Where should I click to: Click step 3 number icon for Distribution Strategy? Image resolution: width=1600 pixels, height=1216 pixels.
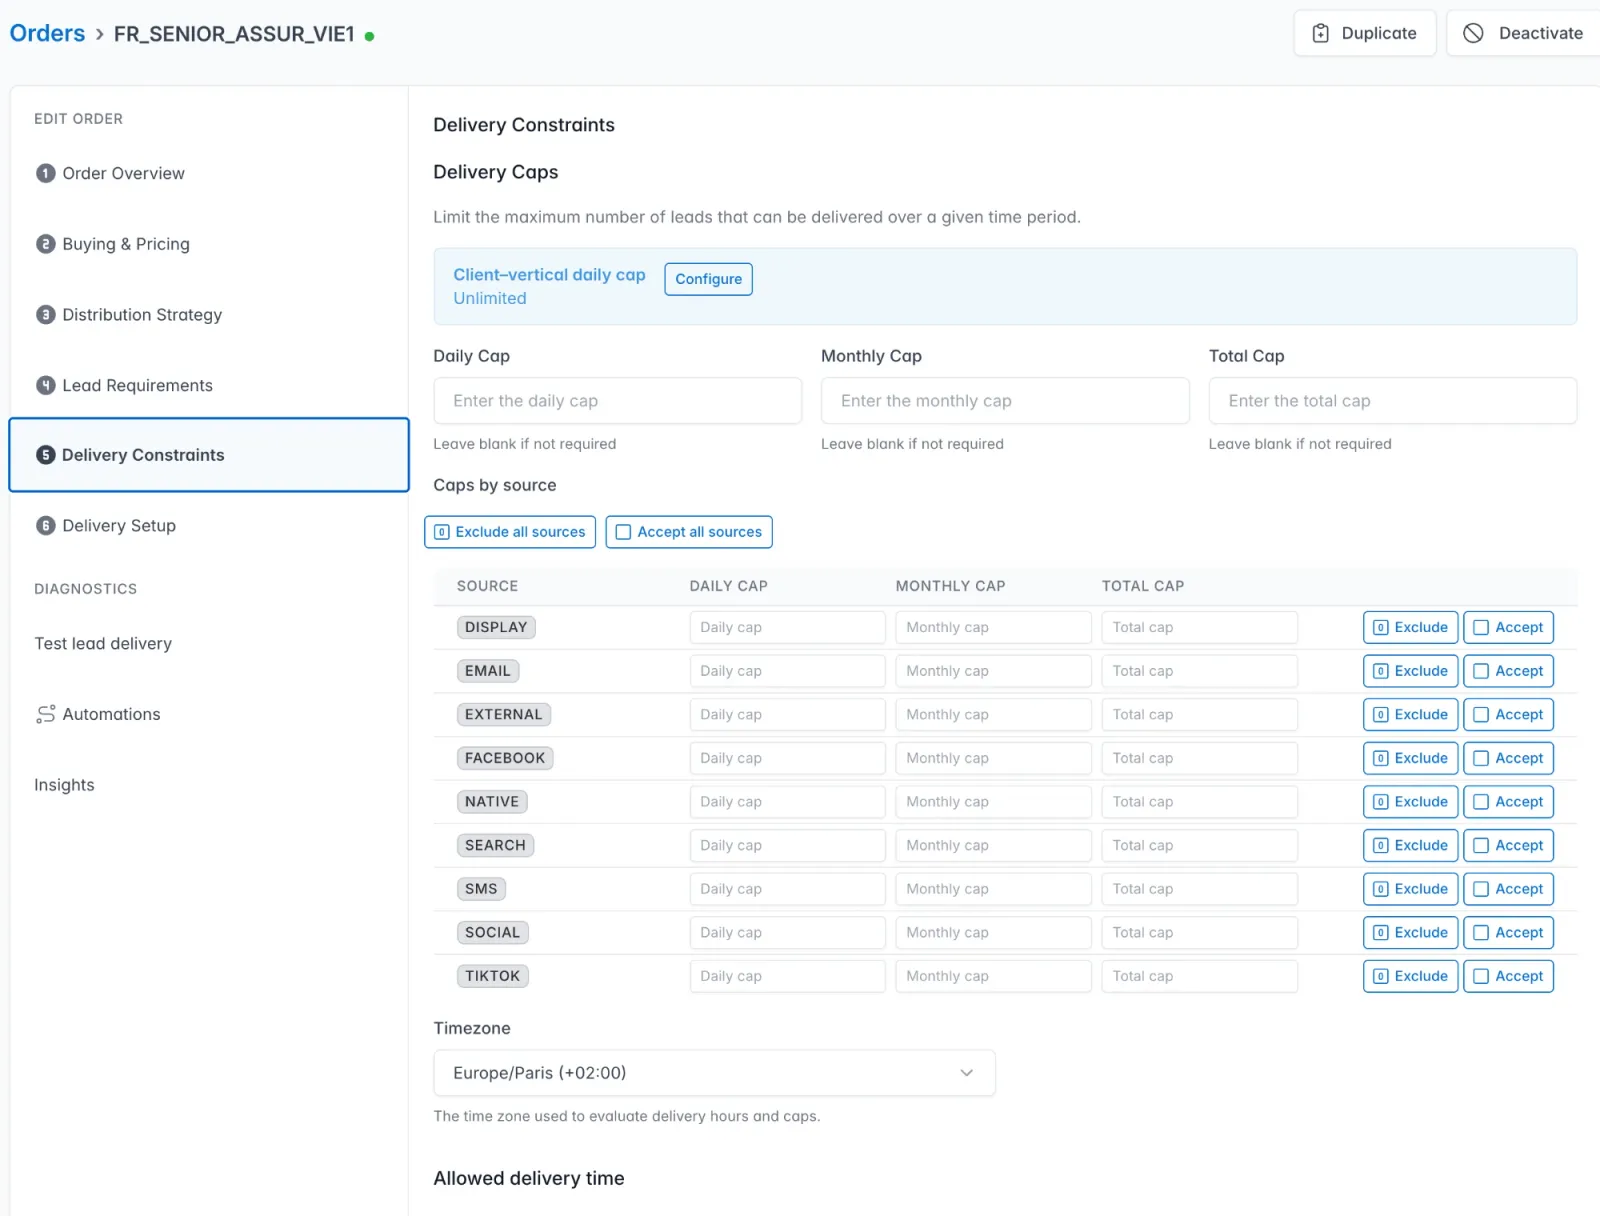(x=45, y=315)
